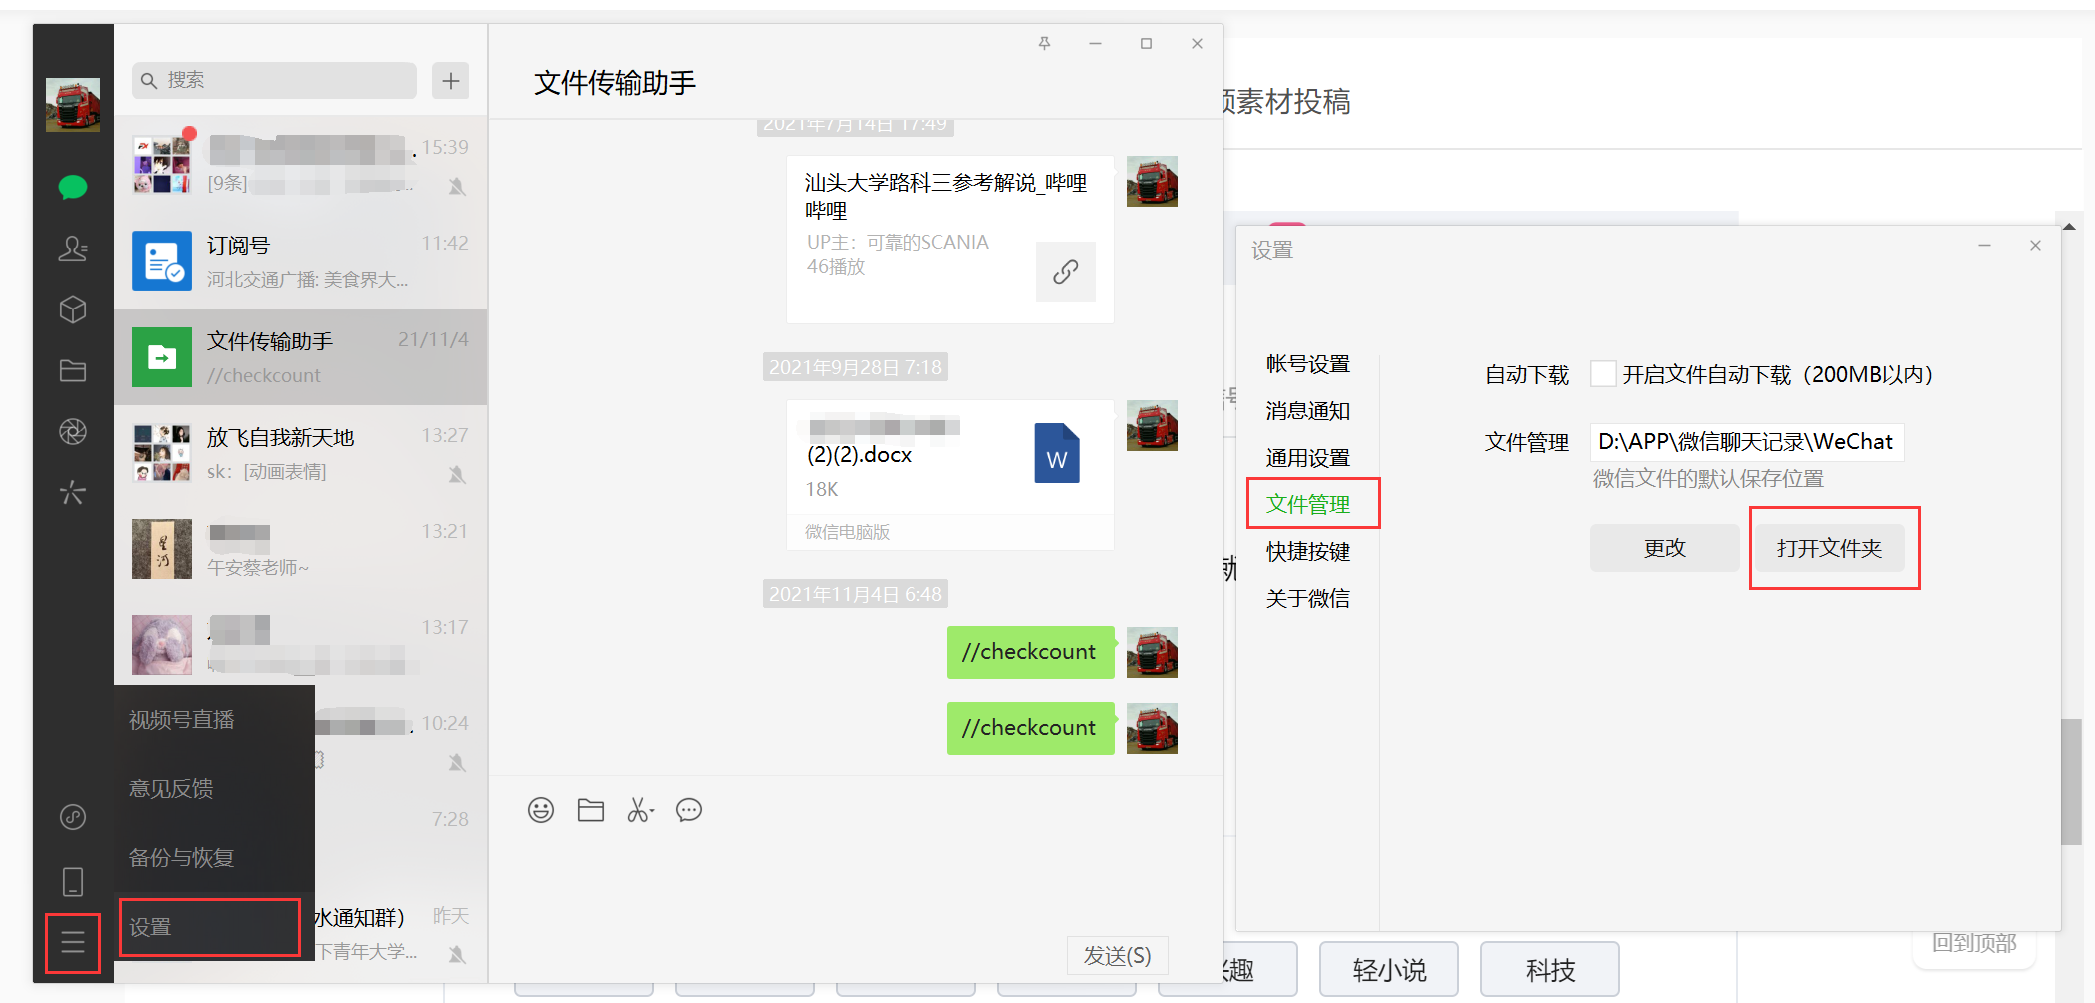Pin the chat window on top
This screenshot has width=2095, height=1003.
click(x=1044, y=43)
